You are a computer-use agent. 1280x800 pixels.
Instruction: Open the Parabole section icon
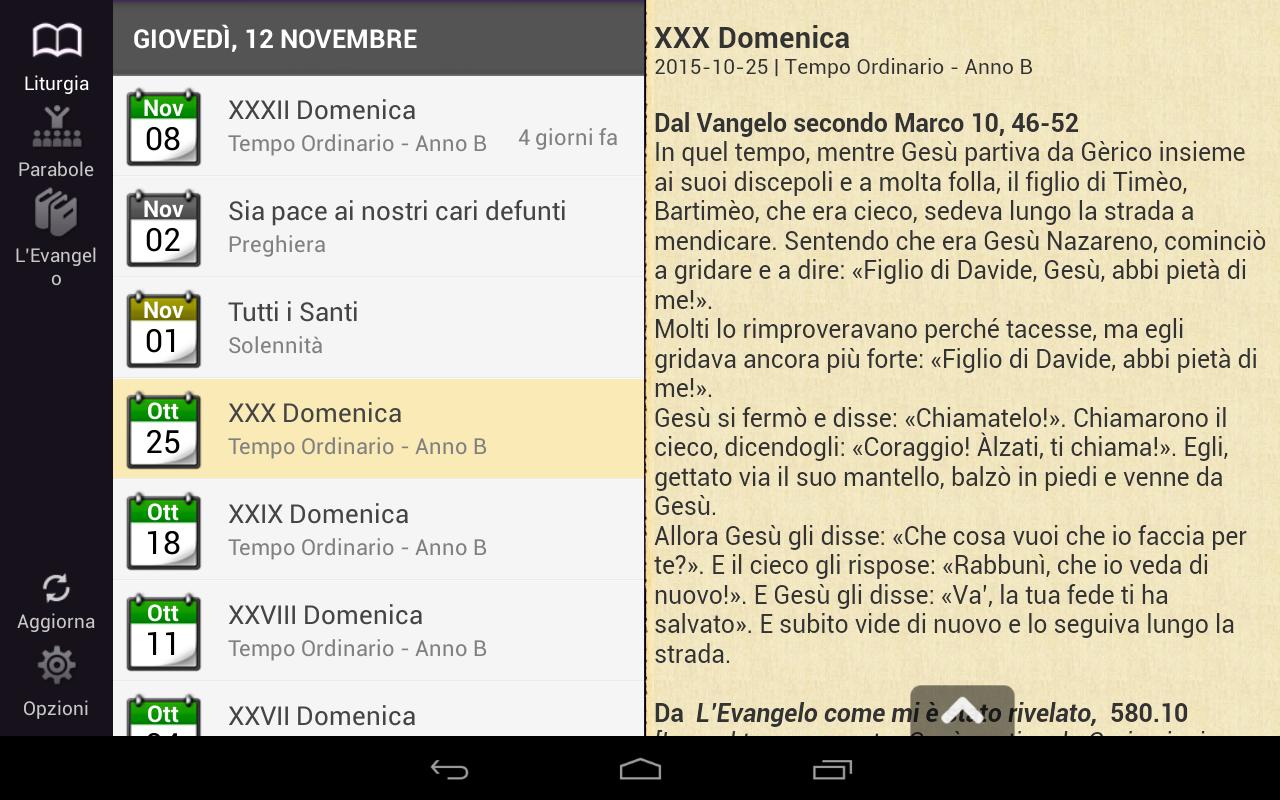pos(56,126)
